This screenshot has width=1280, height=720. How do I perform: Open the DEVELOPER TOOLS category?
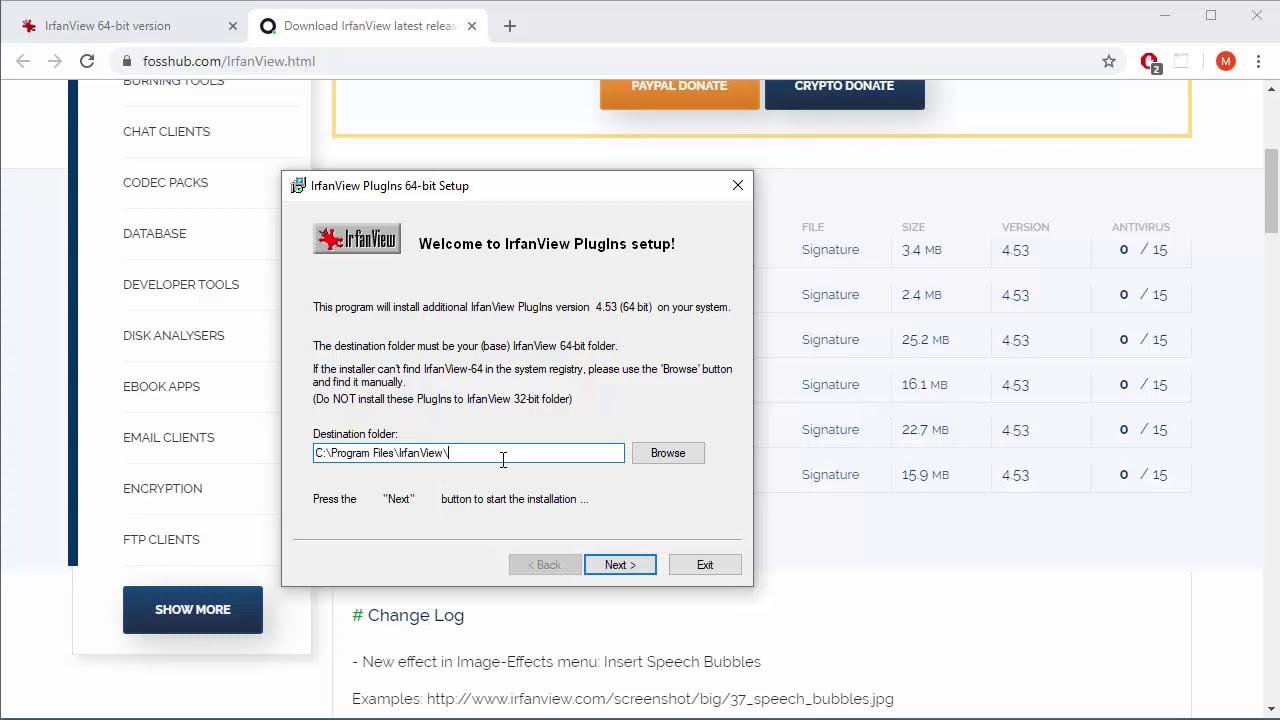pos(181,284)
